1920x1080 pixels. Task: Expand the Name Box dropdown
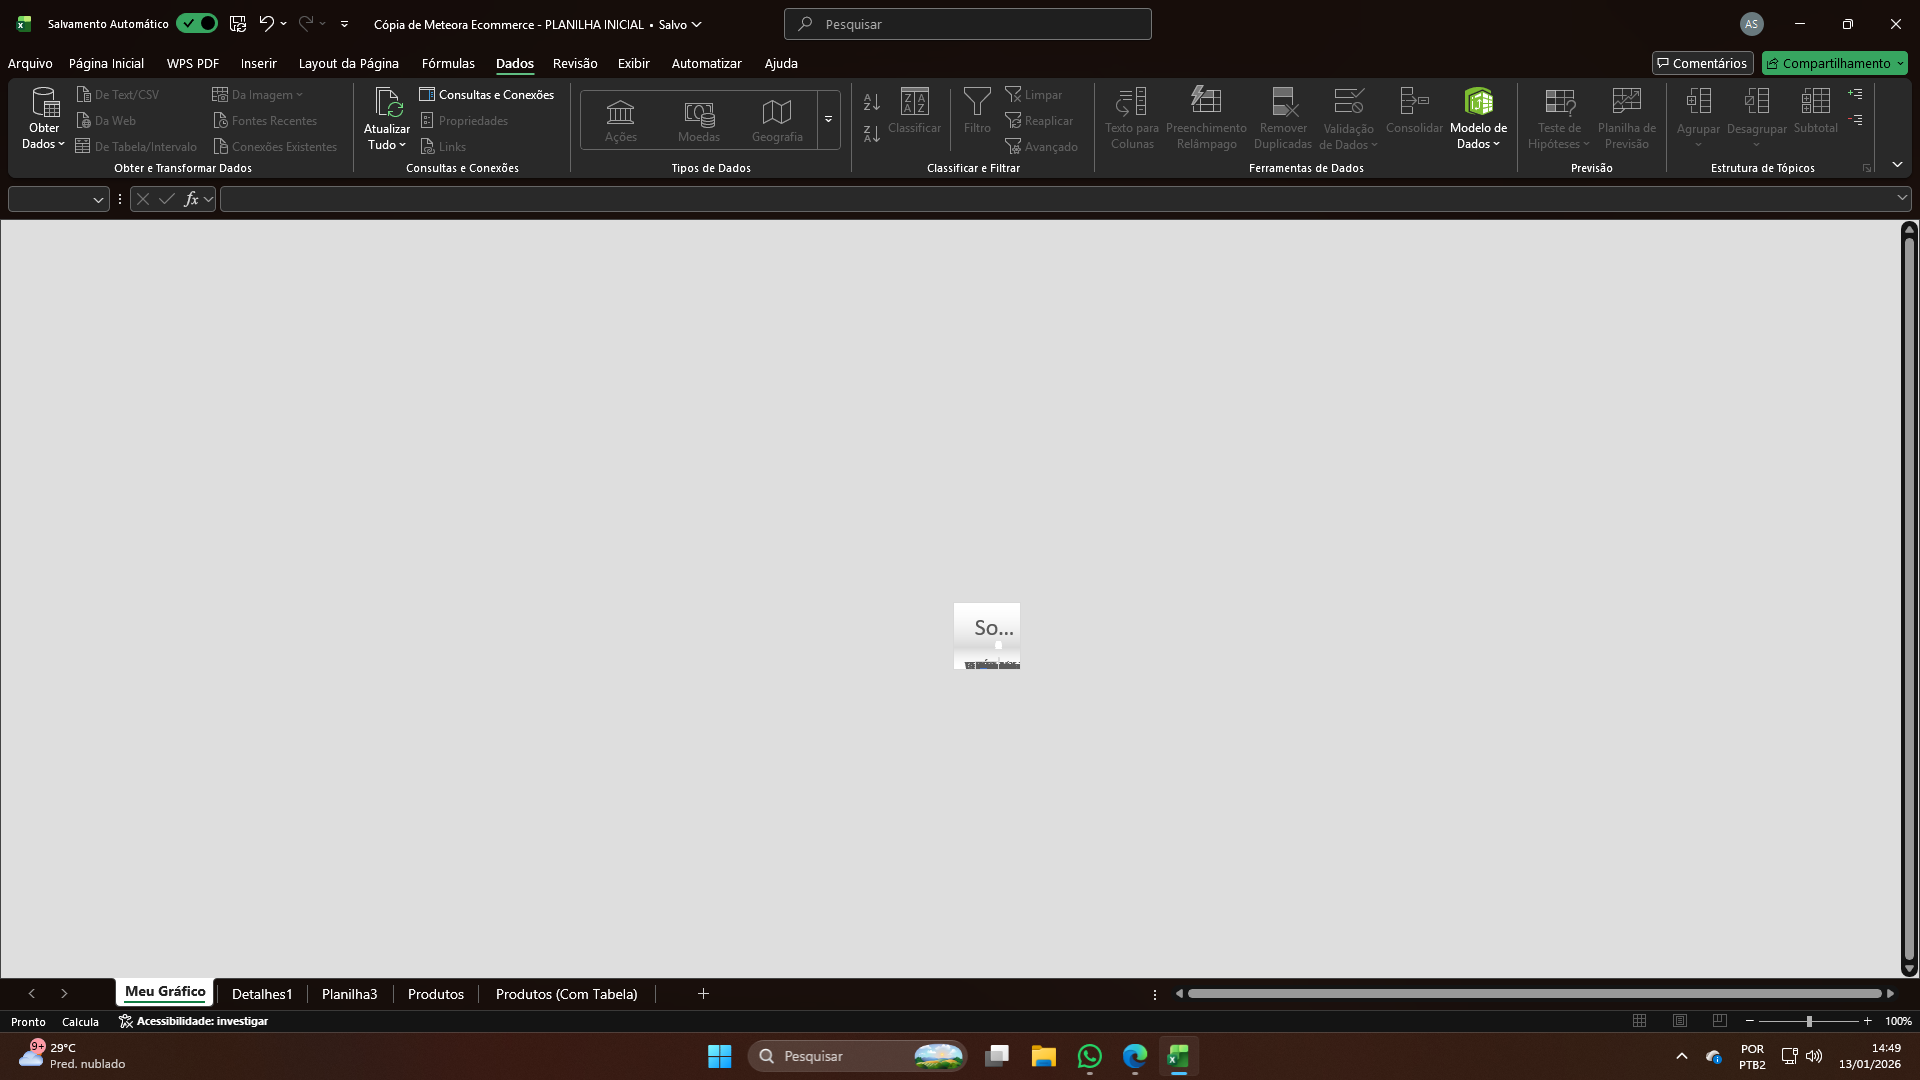[x=98, y=199]
